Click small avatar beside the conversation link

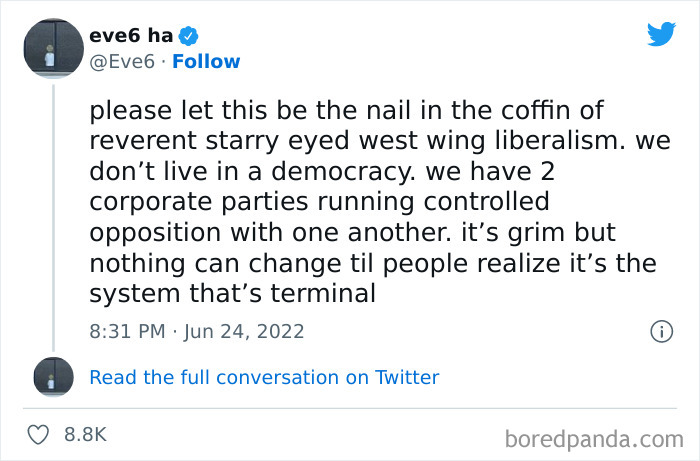click(54, 377)
